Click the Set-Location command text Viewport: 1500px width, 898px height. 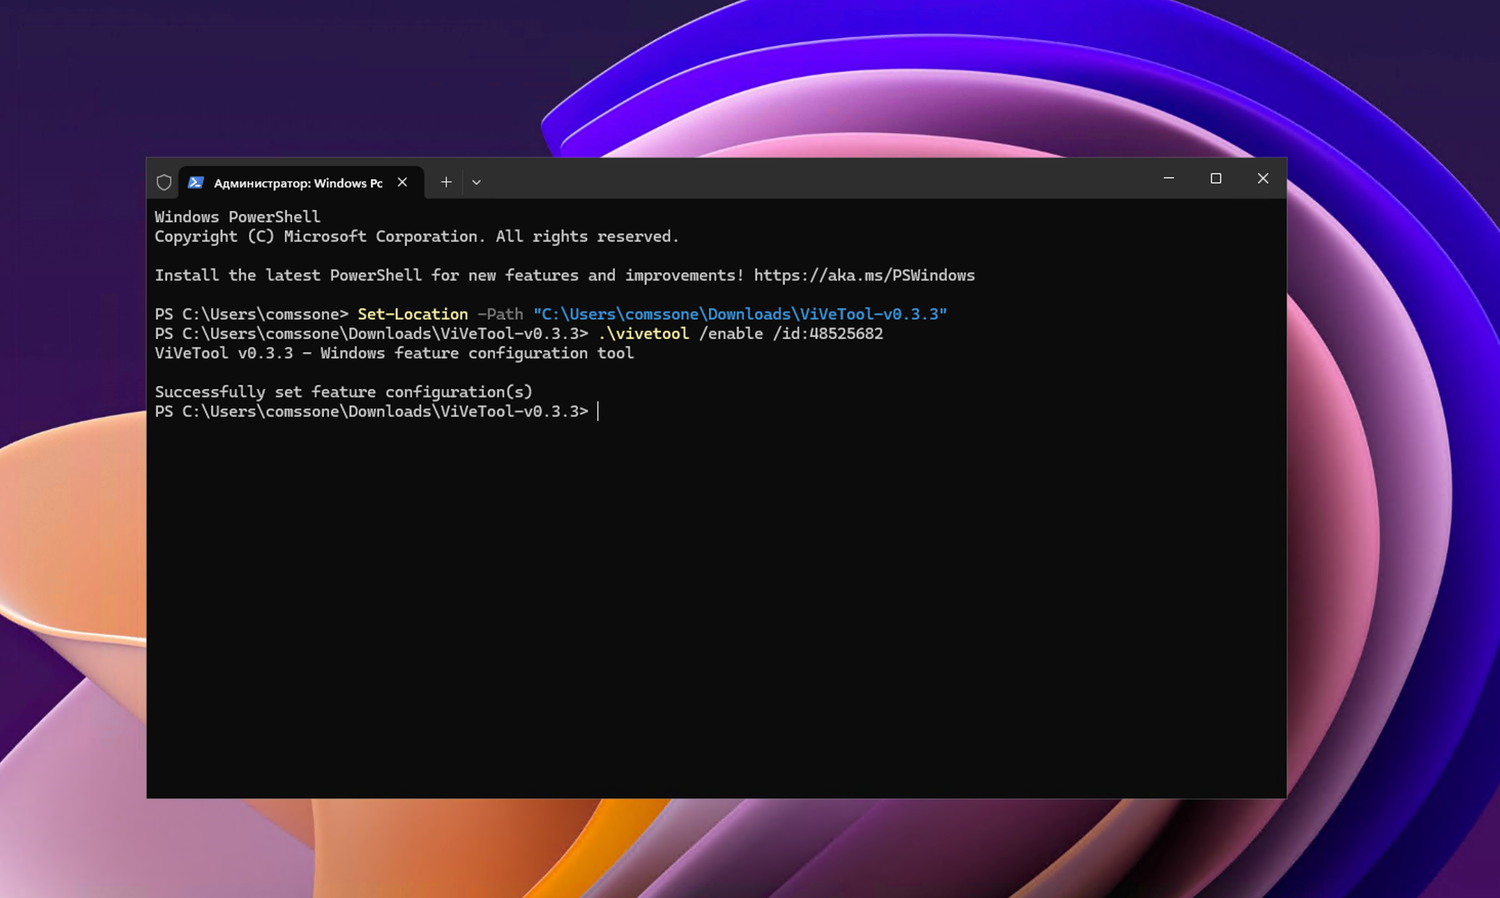[413, 314]
